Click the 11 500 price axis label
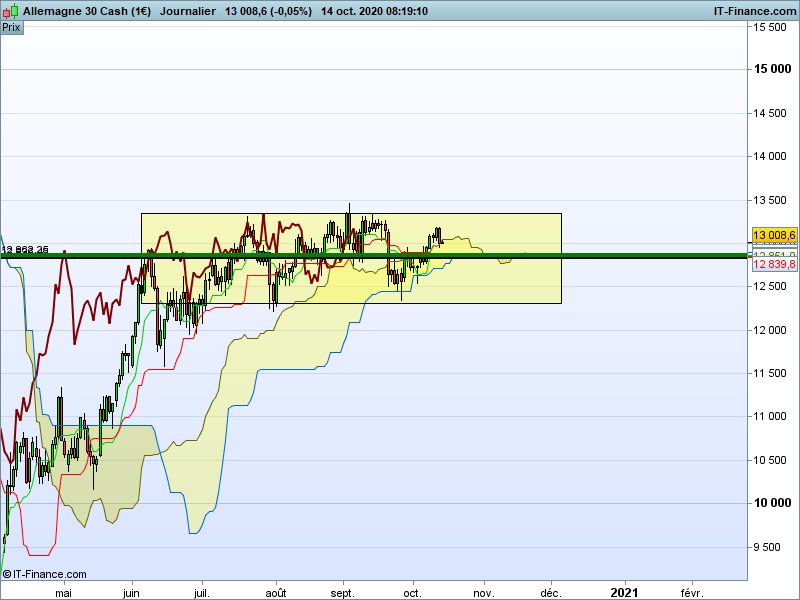Screen dimensions: 800x600 pyautogui.click(x=770, y=373)
